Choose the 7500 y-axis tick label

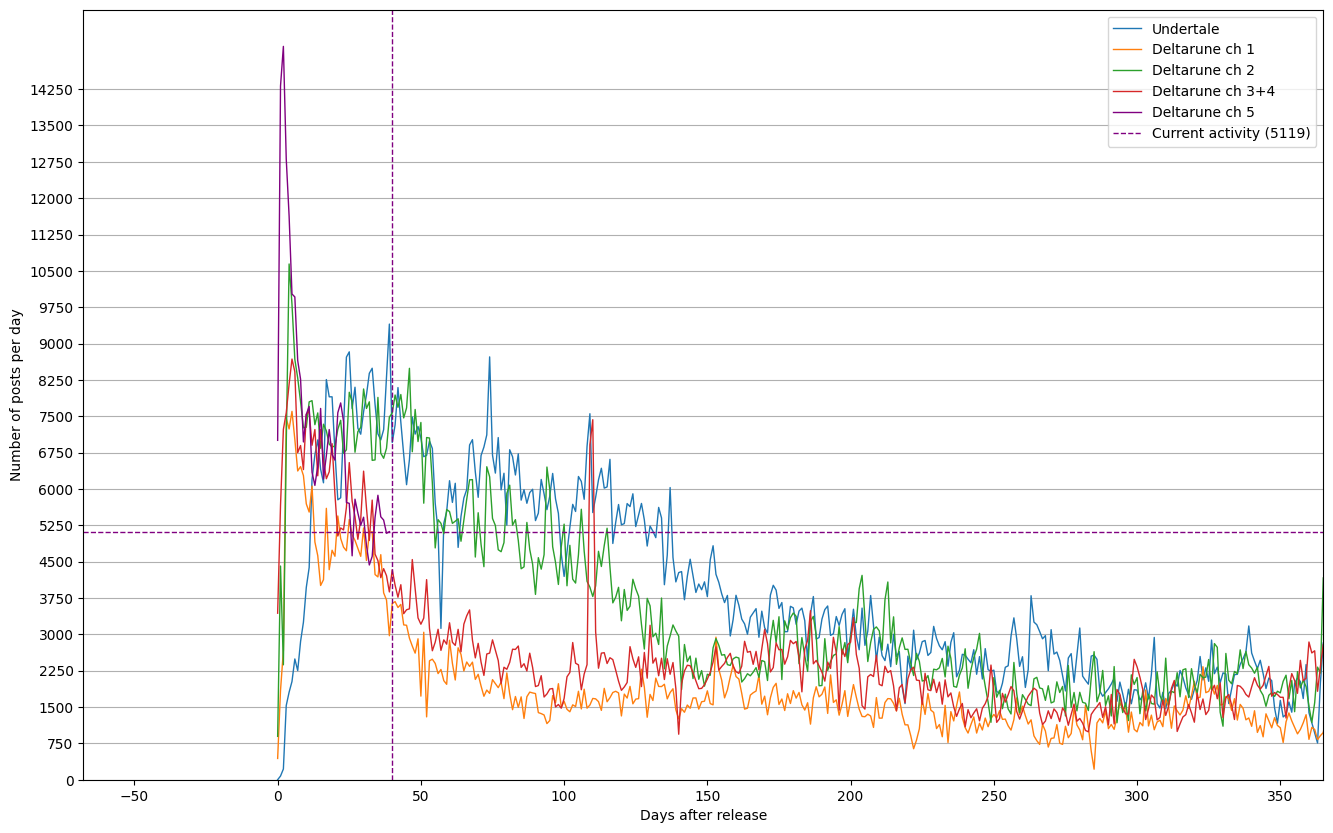point(59,417)
